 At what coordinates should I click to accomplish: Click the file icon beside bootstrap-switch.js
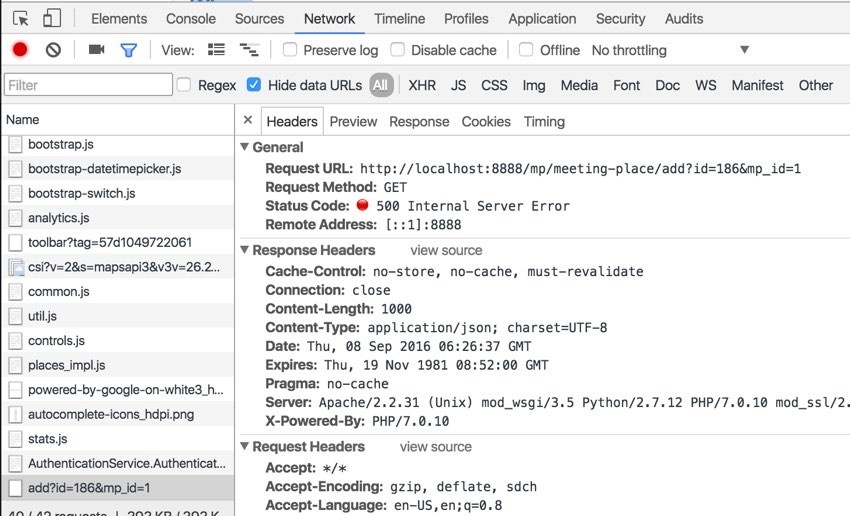click(x=15, y=194)
